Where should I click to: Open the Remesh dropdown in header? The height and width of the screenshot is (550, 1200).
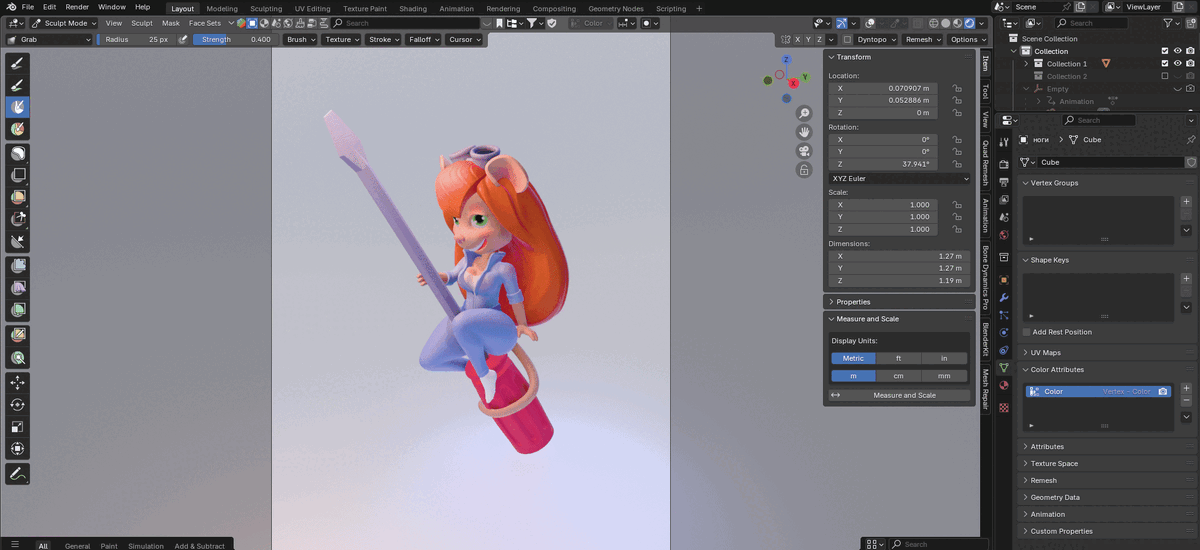coord(922,39)
